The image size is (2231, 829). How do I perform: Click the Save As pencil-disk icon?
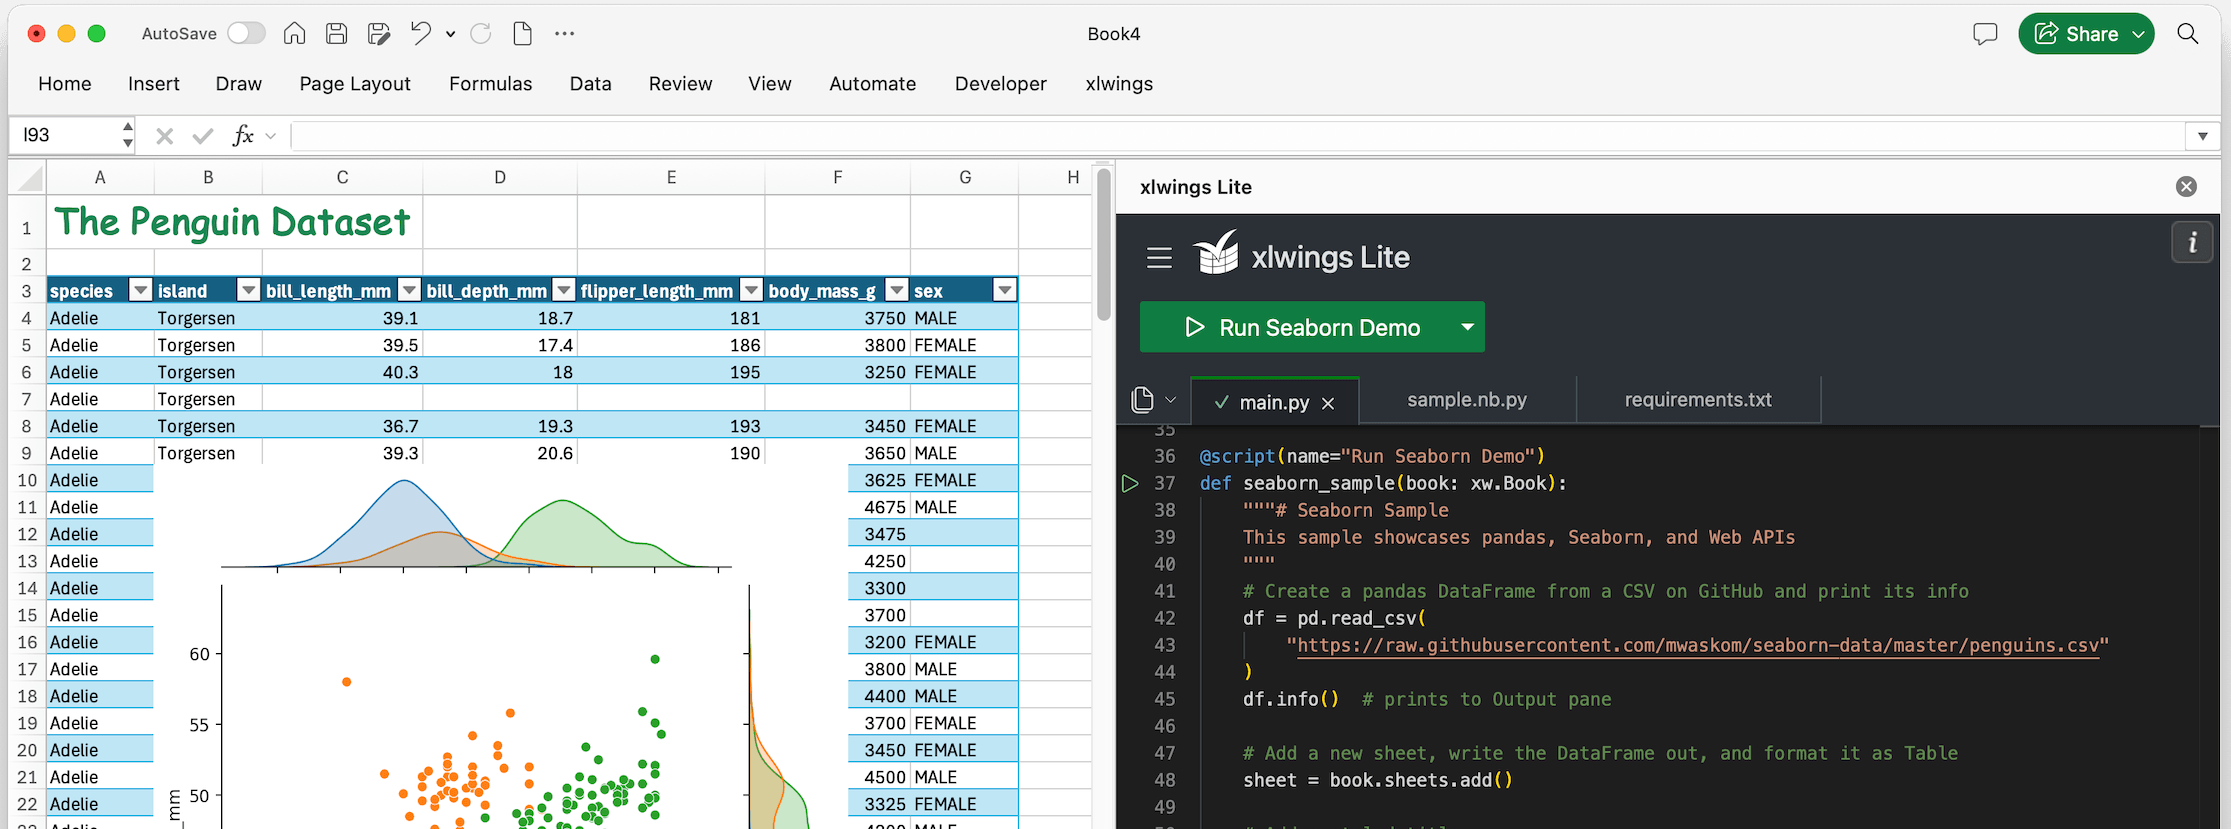(x=379, y=33)
